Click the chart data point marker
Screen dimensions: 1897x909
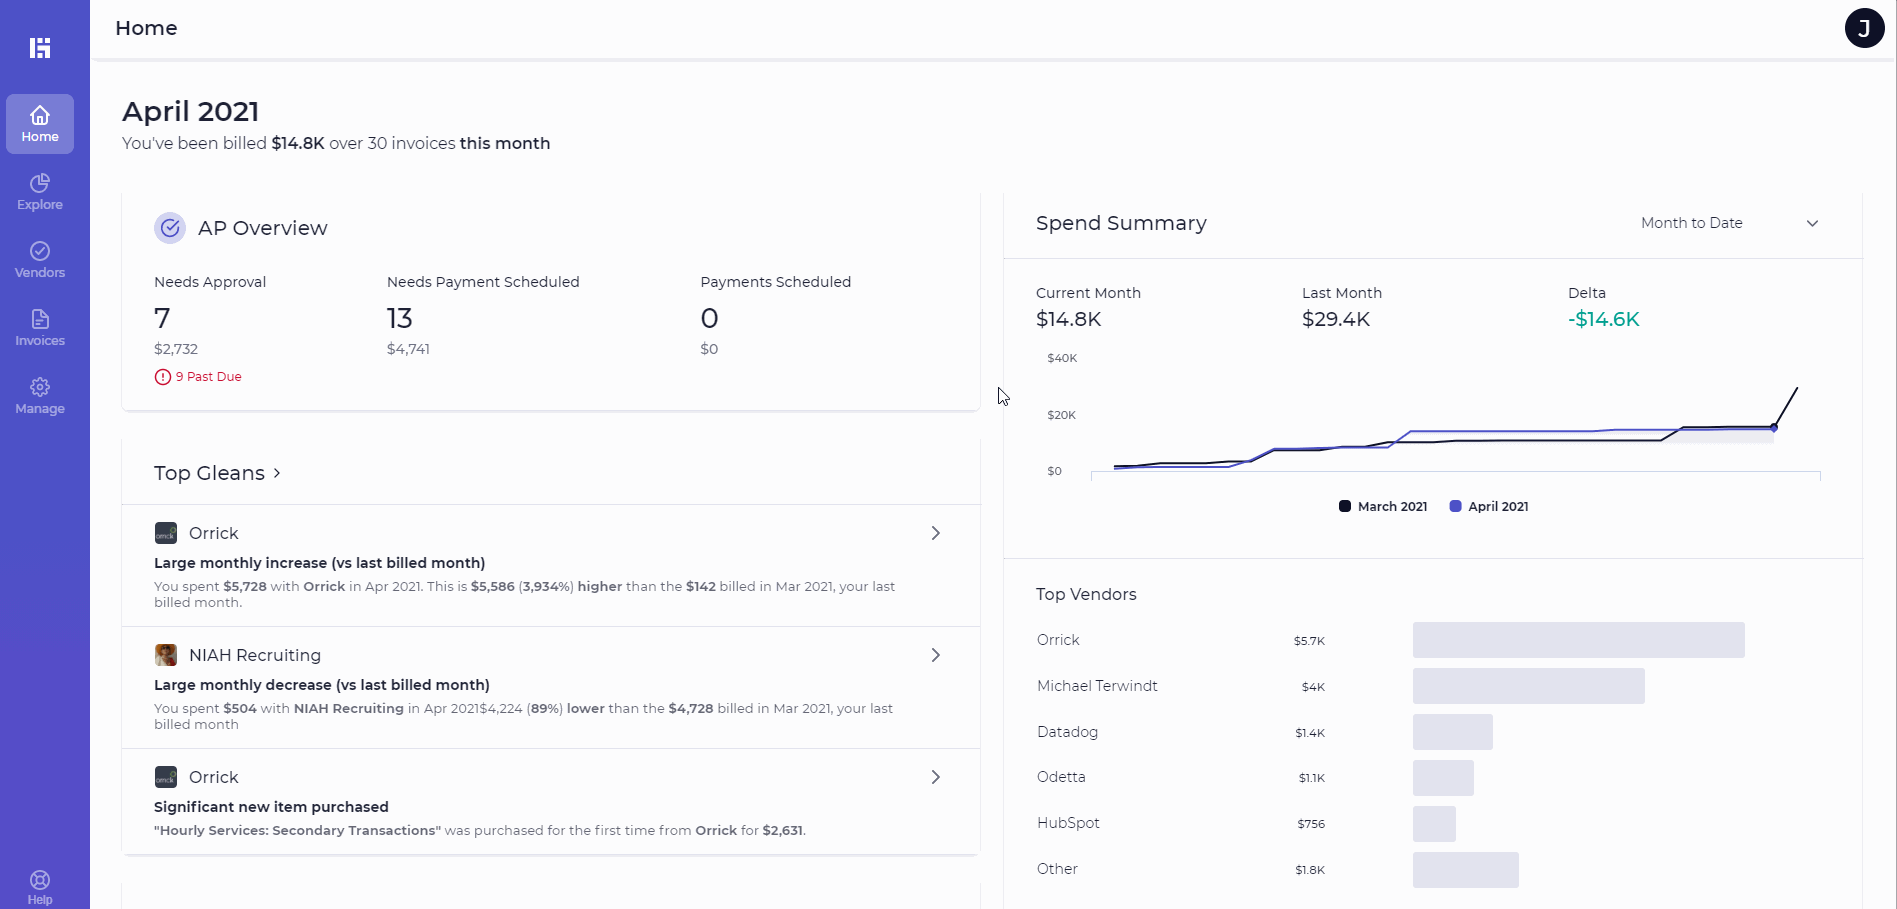tap(1774, 428)
